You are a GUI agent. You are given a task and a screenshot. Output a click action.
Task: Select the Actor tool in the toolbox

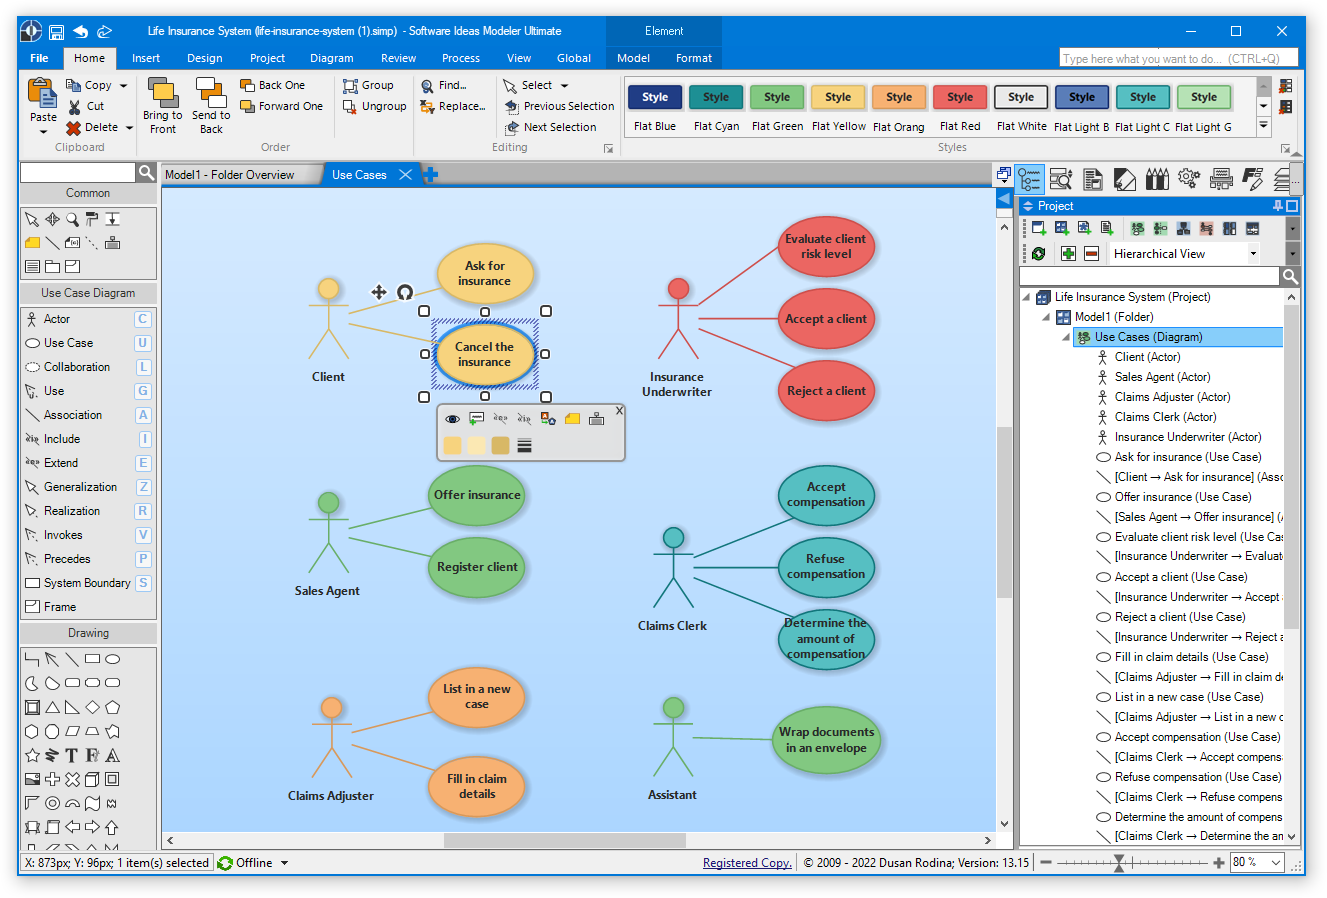(57, 319)
